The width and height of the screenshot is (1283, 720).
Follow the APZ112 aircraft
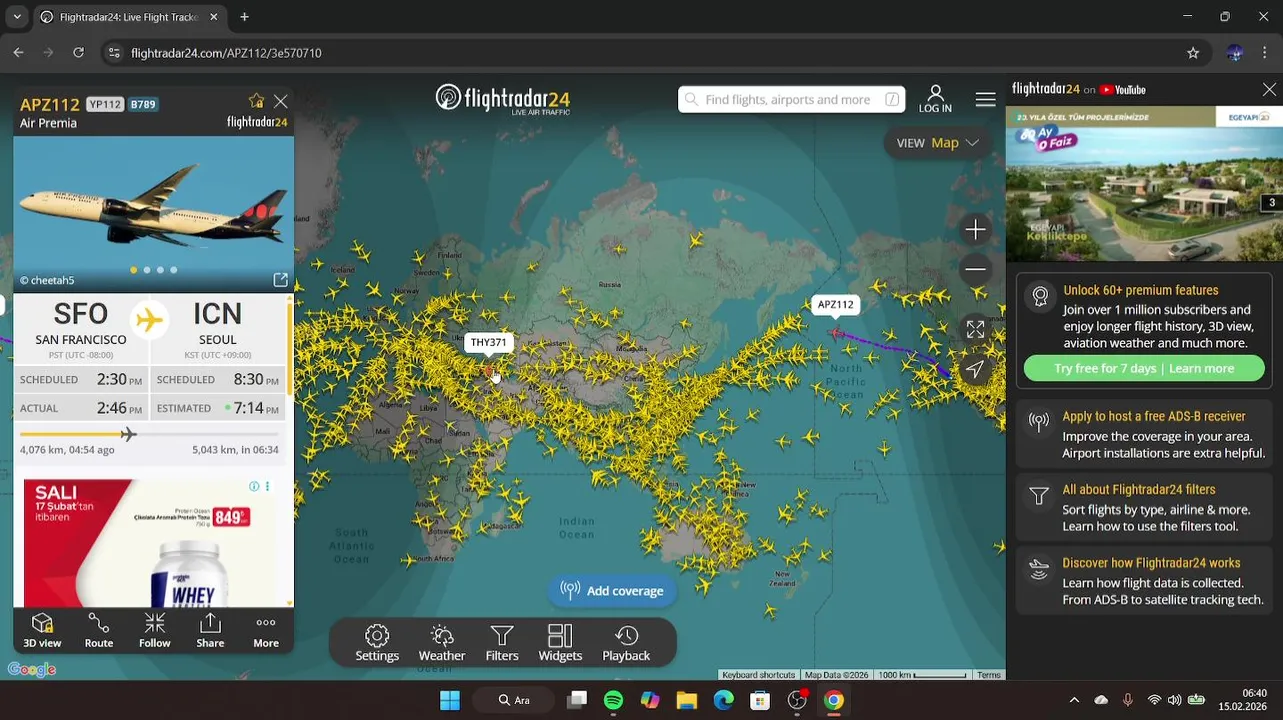click(154, 631)
